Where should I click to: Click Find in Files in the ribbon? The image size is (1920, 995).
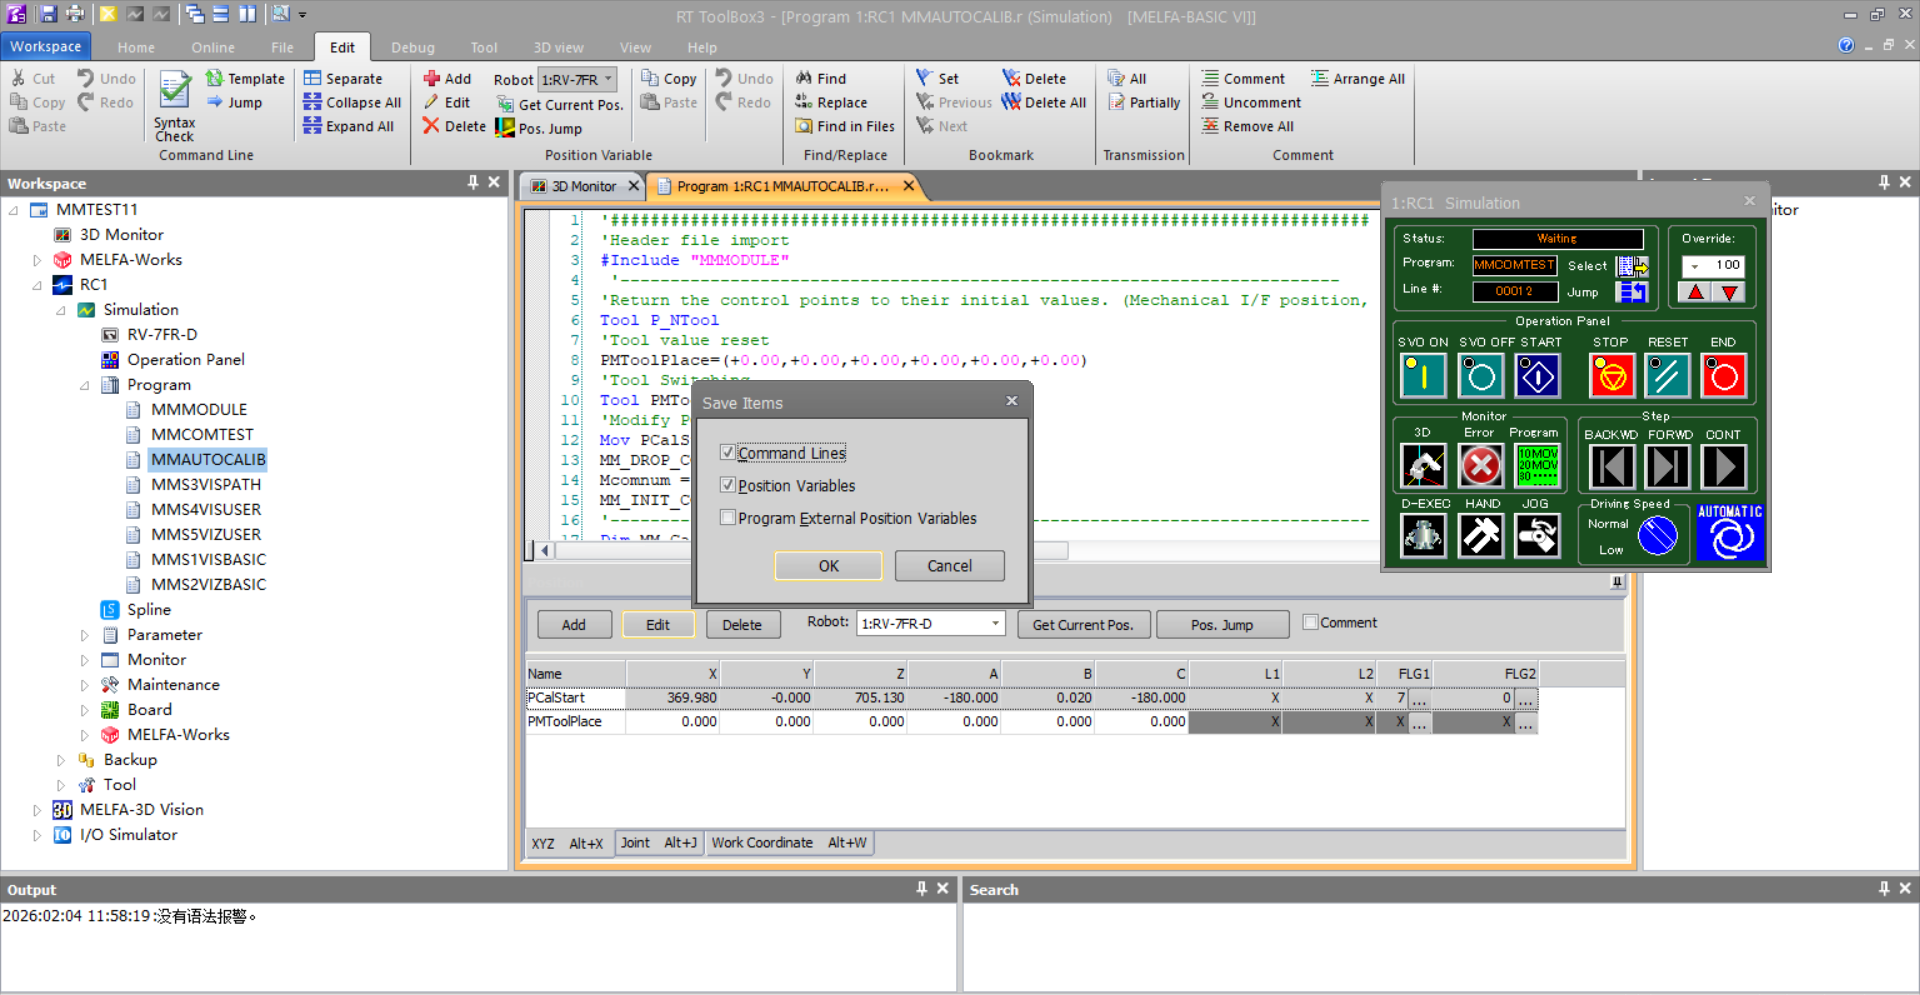[845, 126]
